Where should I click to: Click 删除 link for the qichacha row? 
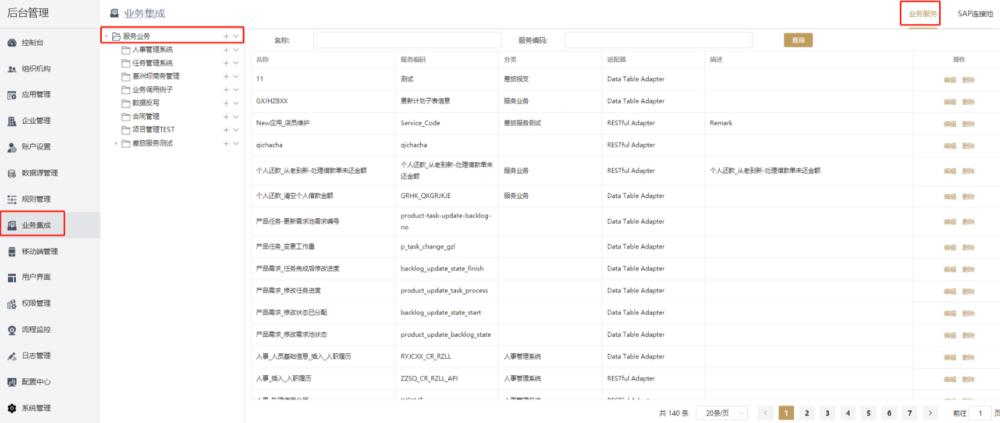[x=968, y=144]
